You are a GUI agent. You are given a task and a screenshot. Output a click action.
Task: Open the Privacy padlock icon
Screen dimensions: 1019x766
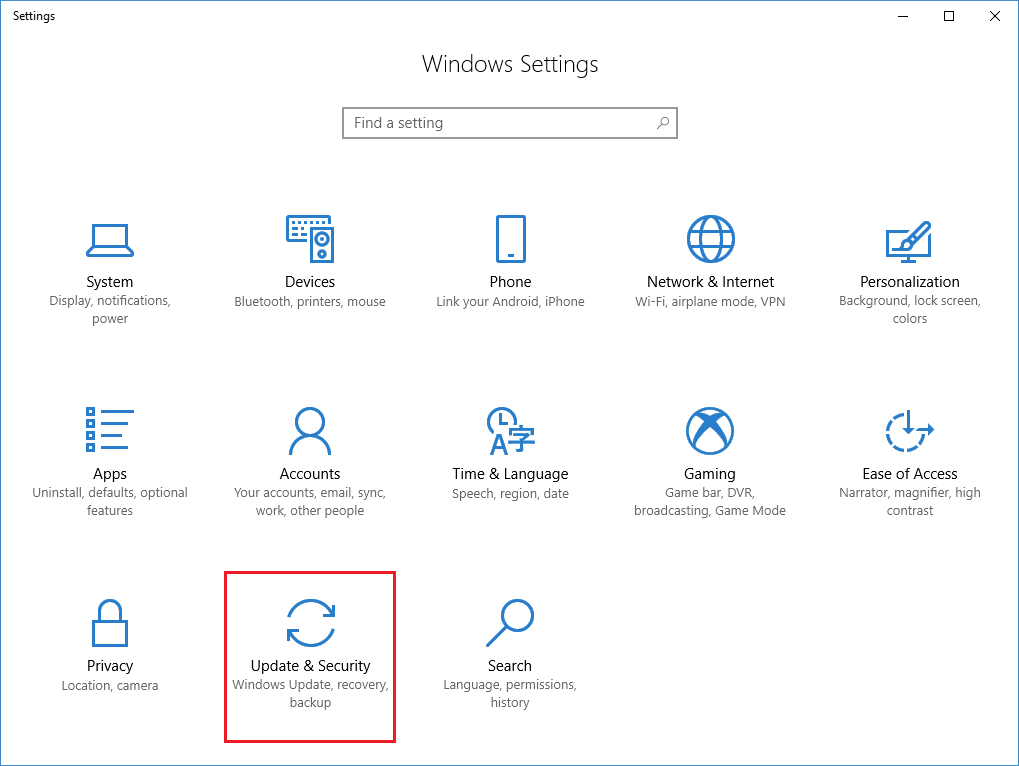[110, 622]
